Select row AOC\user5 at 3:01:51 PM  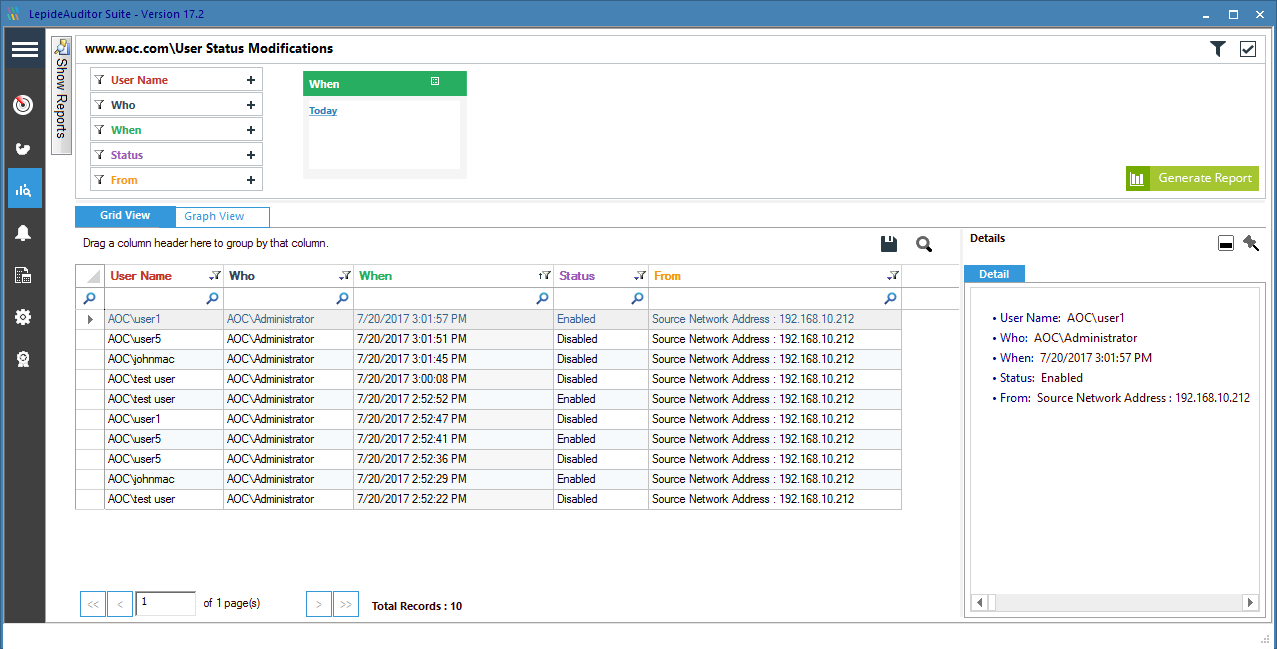pyautogui.click(x=488, y=339)
